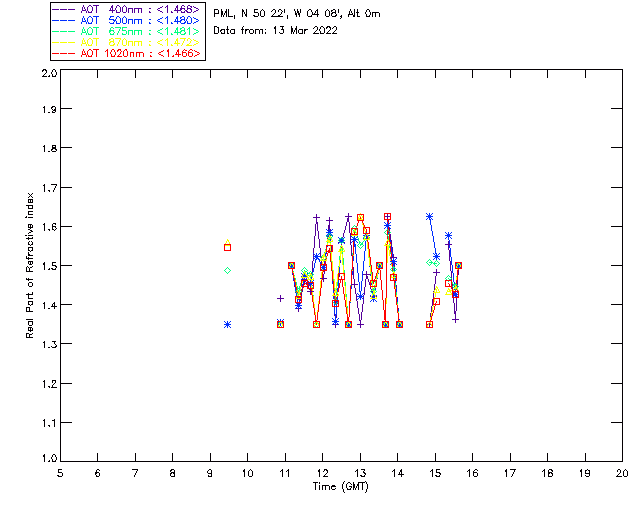Screen dimensions: 640x512
Task: Click the isolated blue asterisk point near 9.5 GMT
Action: tap(228, 325)
